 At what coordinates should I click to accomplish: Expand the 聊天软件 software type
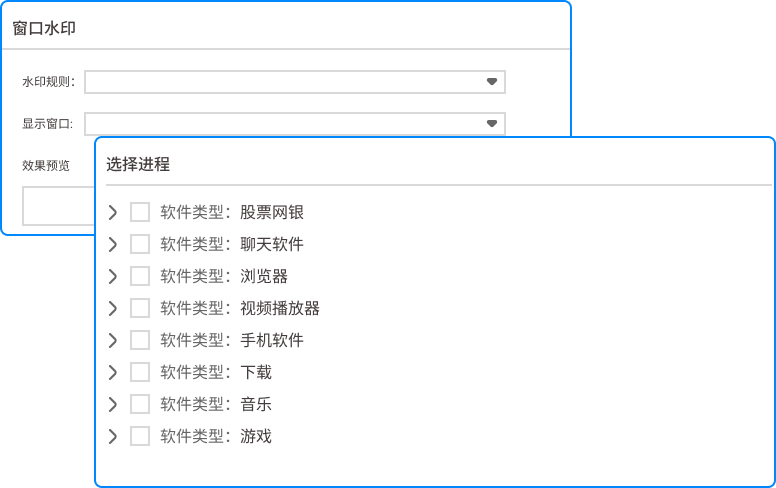pos(113,244)
